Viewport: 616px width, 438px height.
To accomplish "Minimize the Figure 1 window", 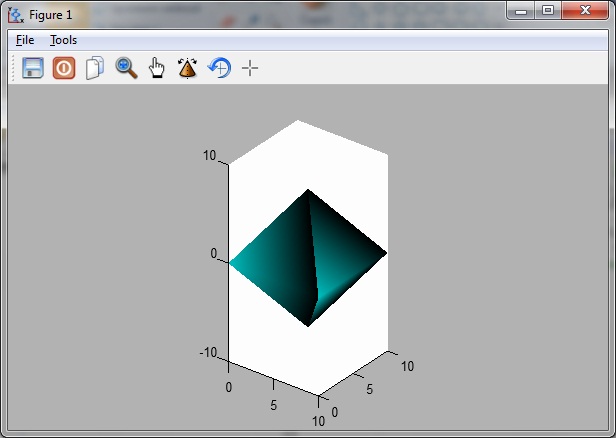I will click(522, 10).
